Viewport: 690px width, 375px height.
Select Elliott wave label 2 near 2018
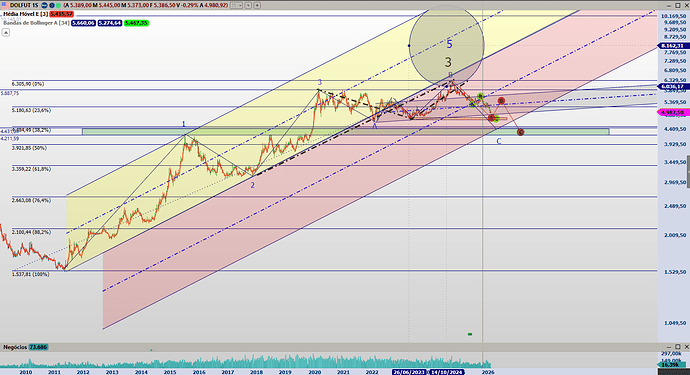253,185
